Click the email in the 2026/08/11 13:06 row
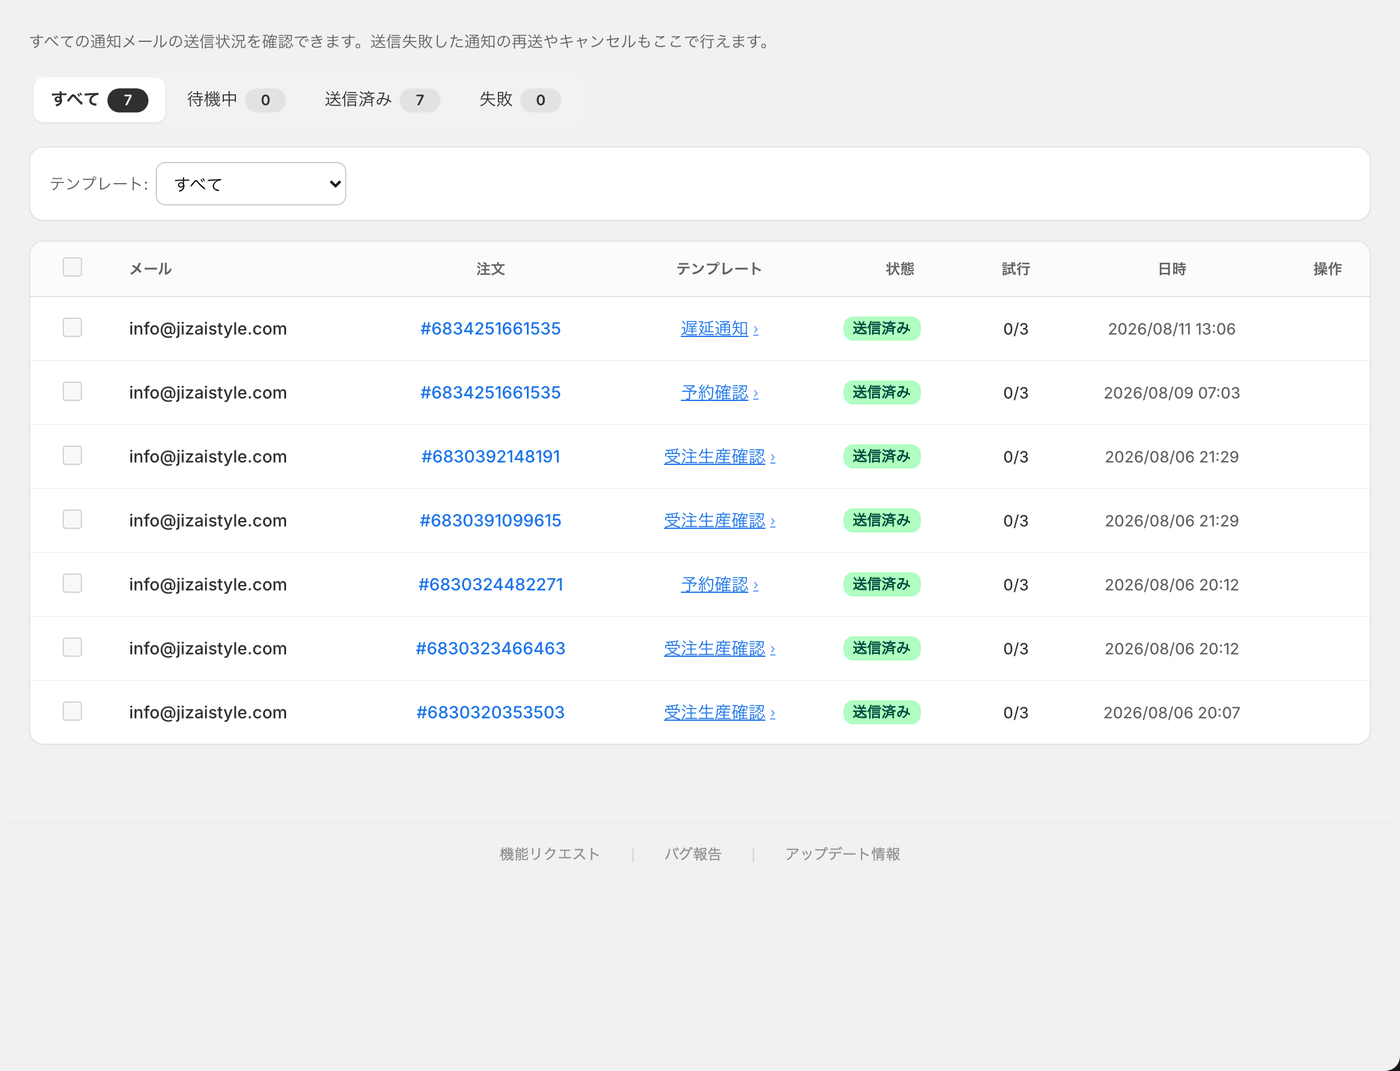 [208, 329]
